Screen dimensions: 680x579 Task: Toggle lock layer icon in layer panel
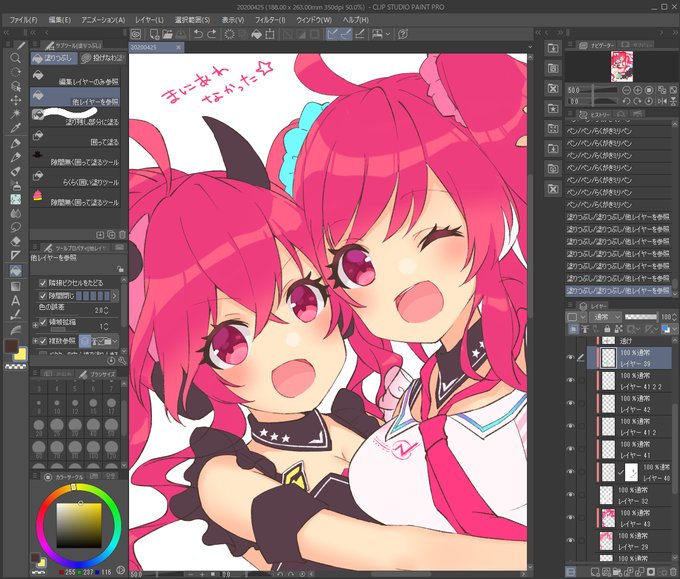coord(607,329)
